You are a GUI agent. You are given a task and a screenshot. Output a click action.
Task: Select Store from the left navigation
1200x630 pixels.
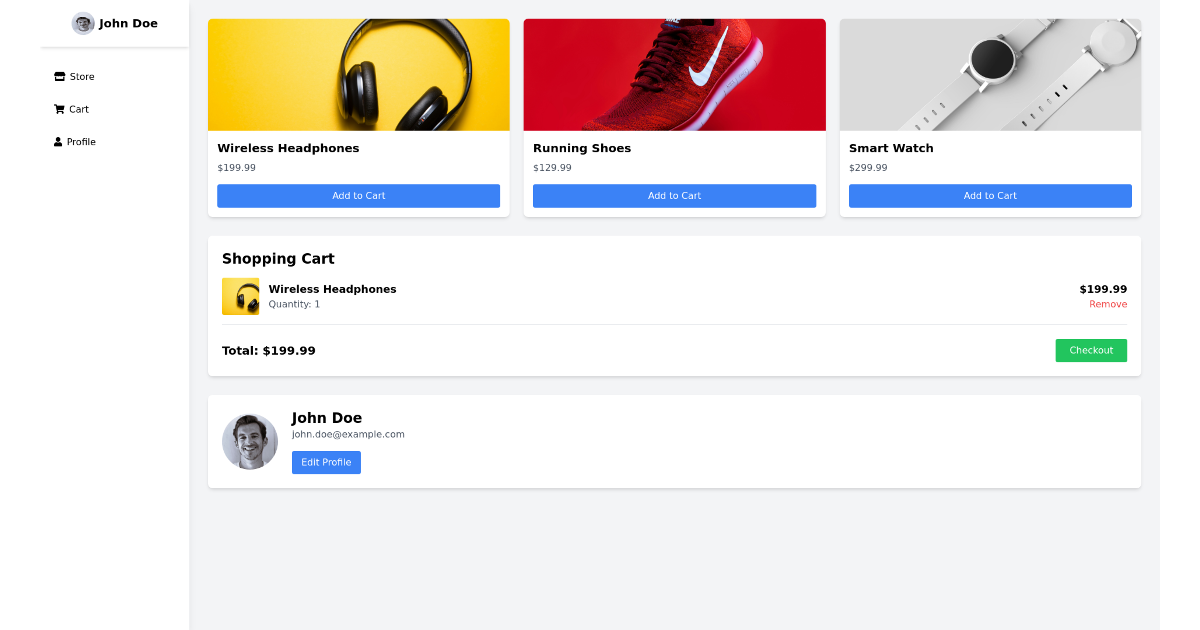tap(80, 75)
